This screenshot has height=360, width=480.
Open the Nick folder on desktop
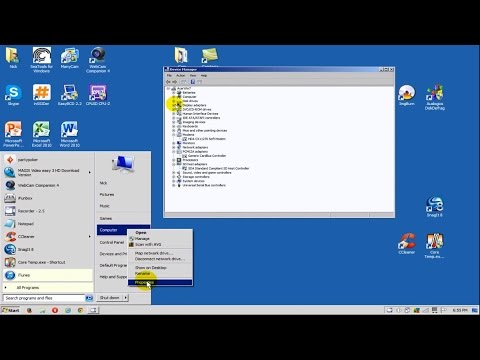click(x=13, y=58)
